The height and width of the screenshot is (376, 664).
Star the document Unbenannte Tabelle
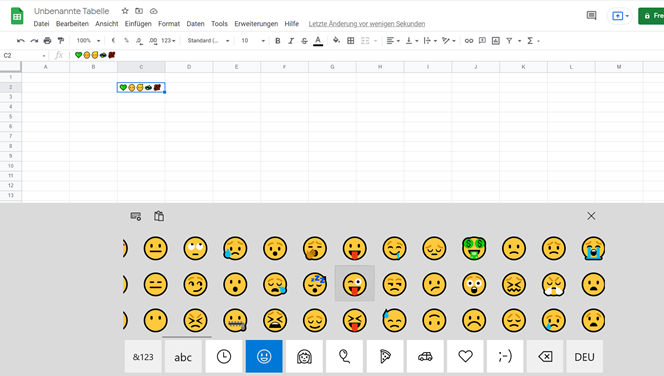[x=125, y=11]
